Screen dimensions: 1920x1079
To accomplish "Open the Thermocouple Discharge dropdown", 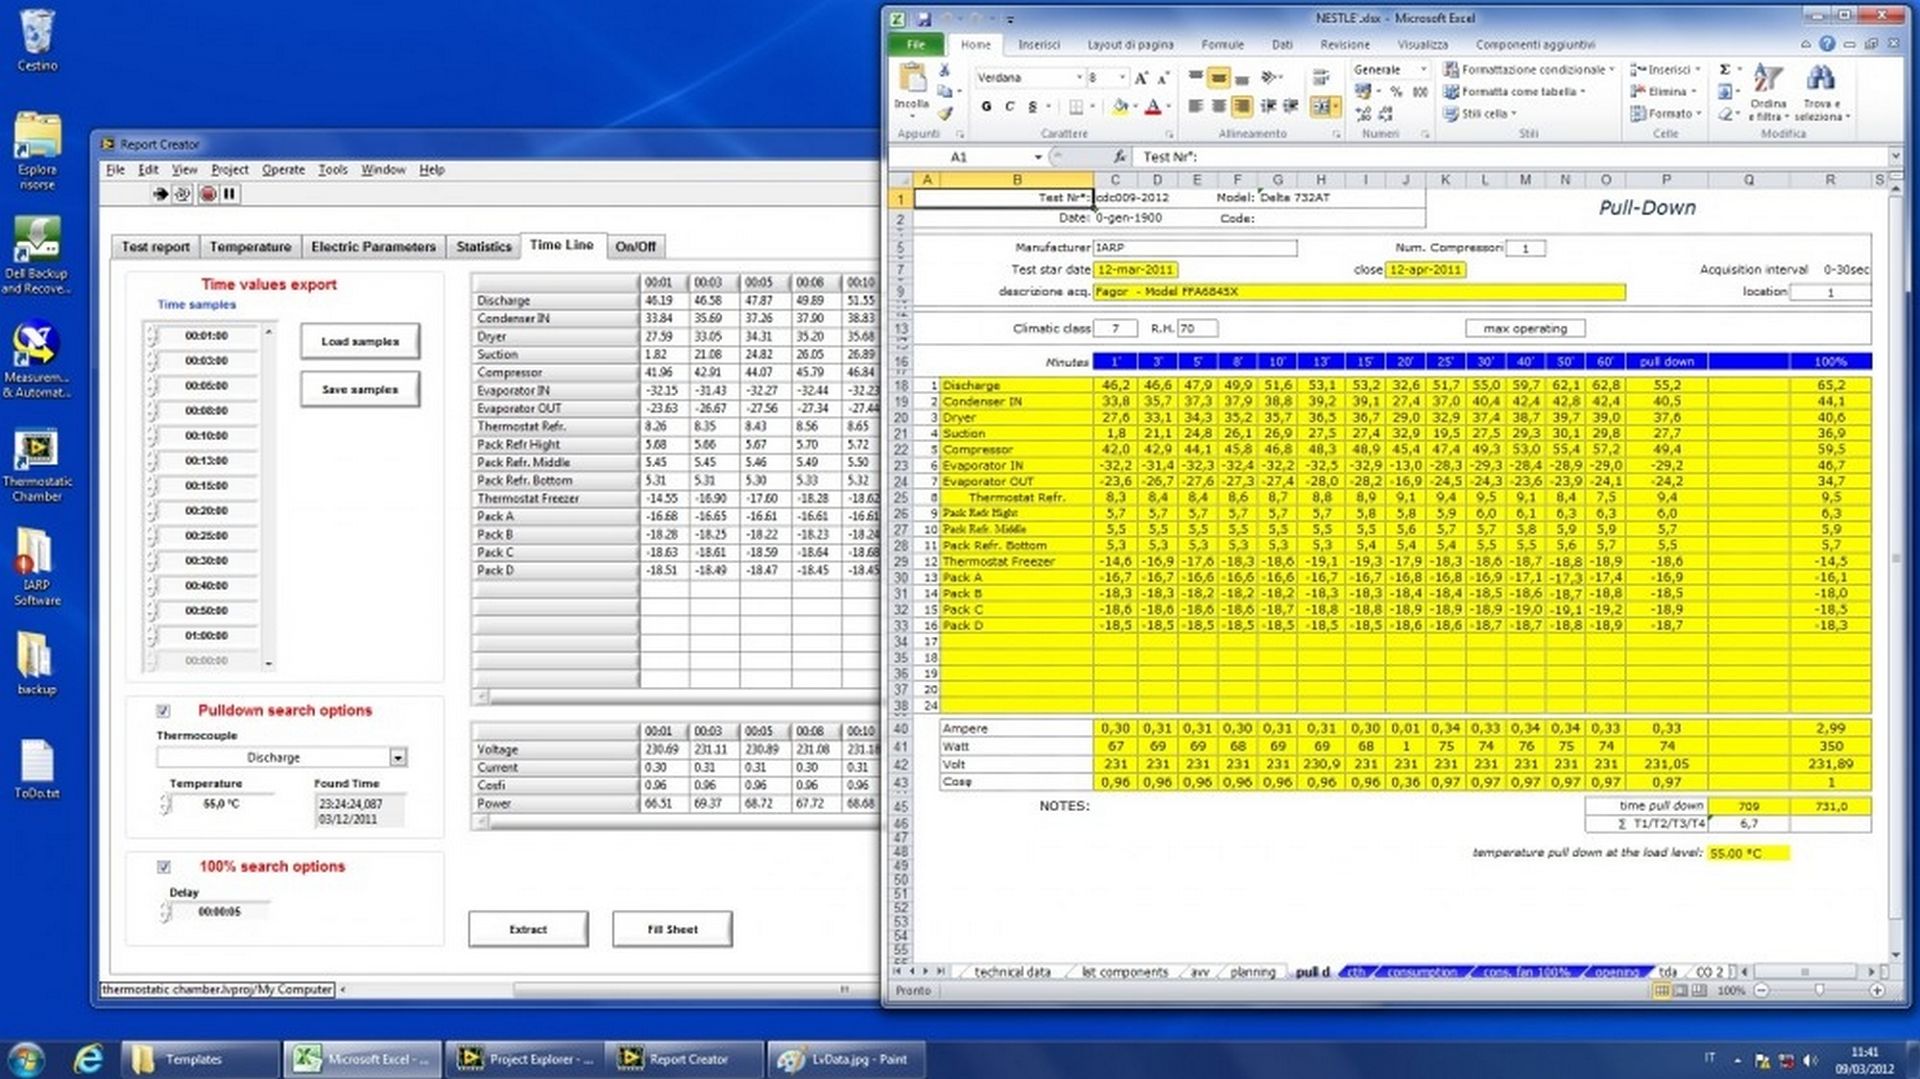I will click(x=398, y=758).
